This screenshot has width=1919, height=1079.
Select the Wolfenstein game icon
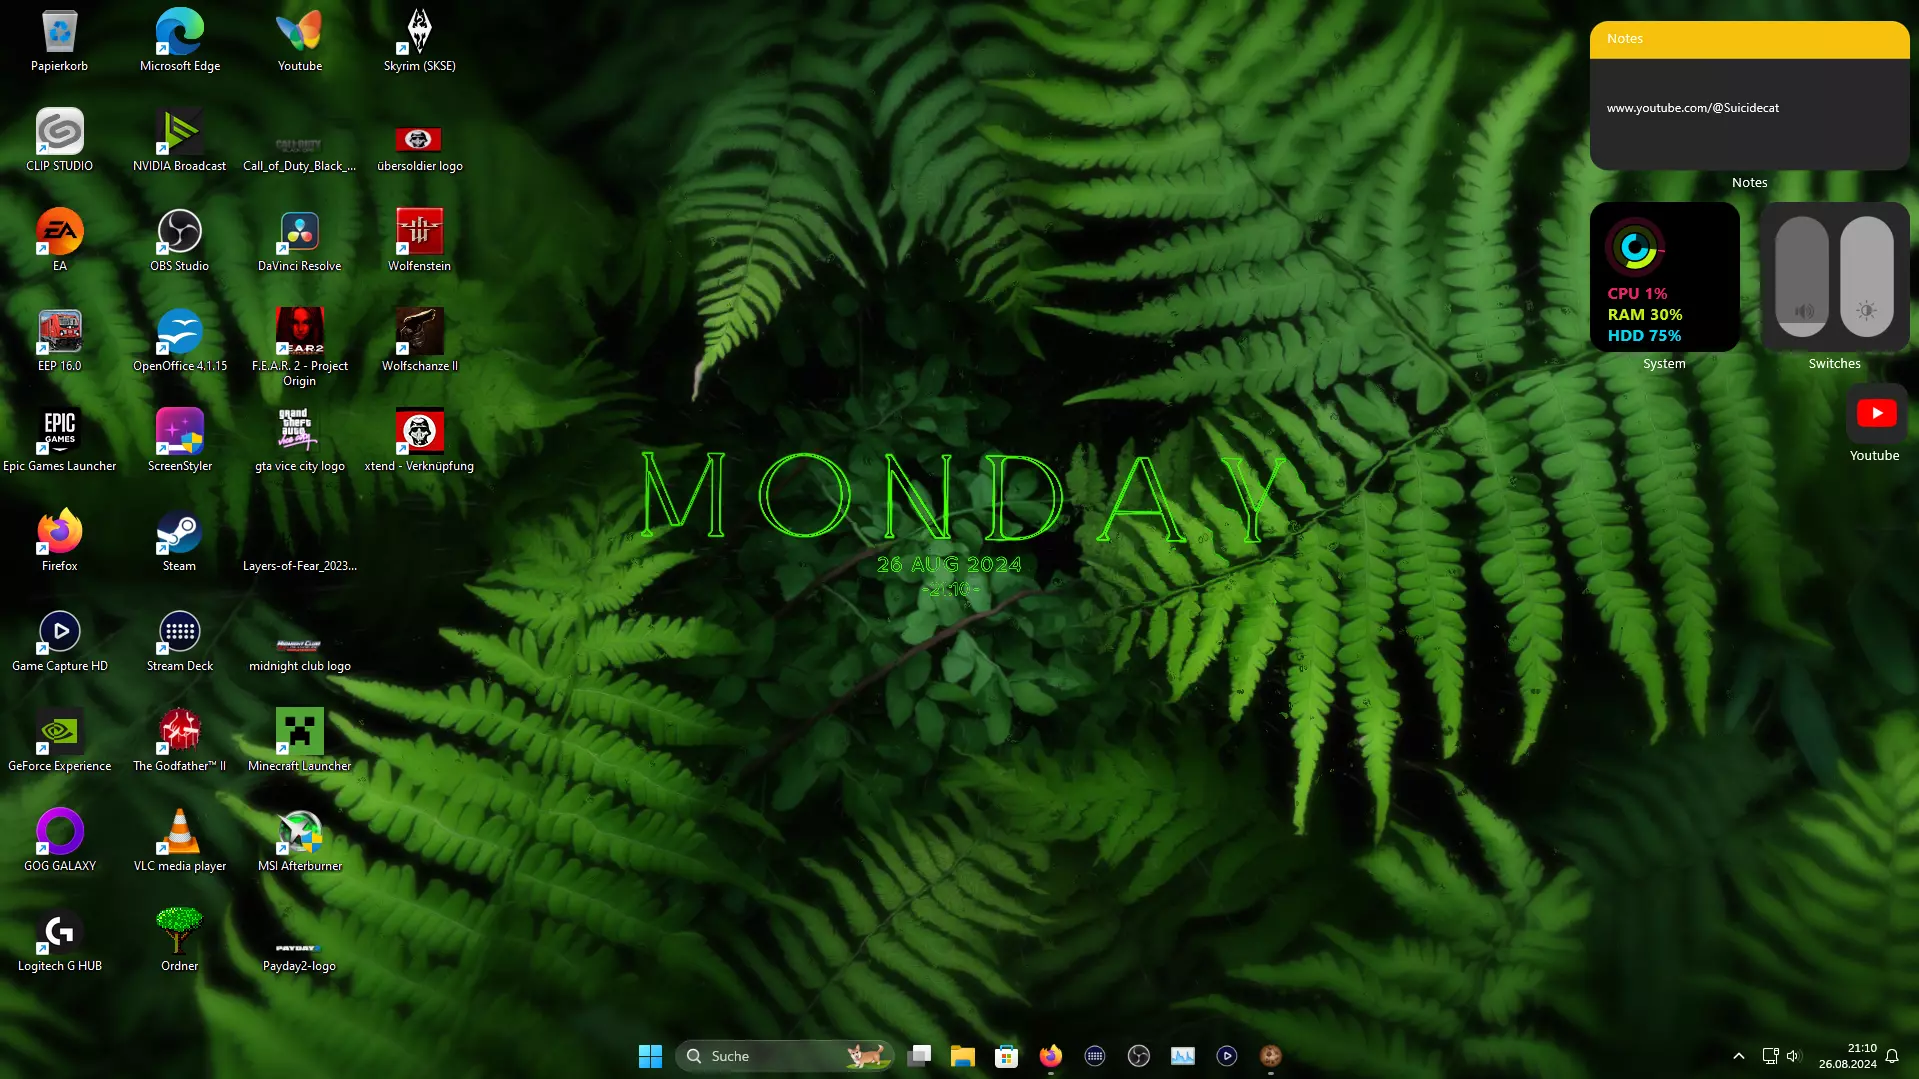click(420, 240)
